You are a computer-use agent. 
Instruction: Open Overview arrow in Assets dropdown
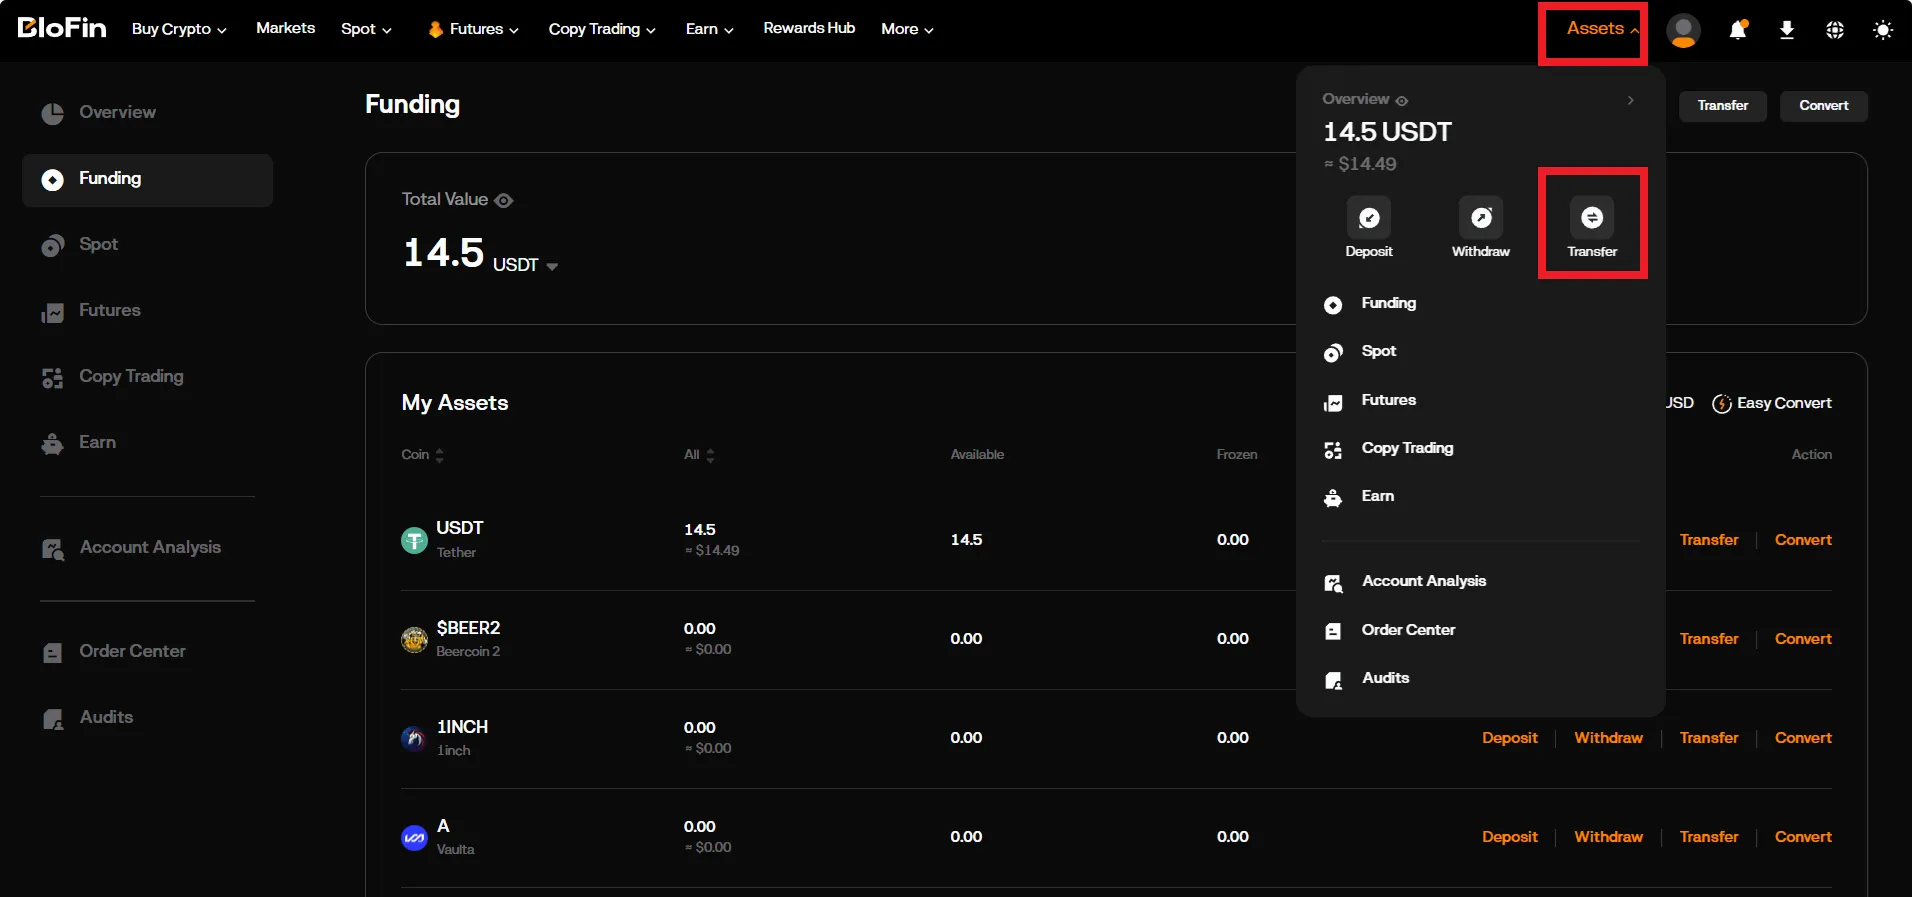pyautogui.click(x=1631, y=100)
